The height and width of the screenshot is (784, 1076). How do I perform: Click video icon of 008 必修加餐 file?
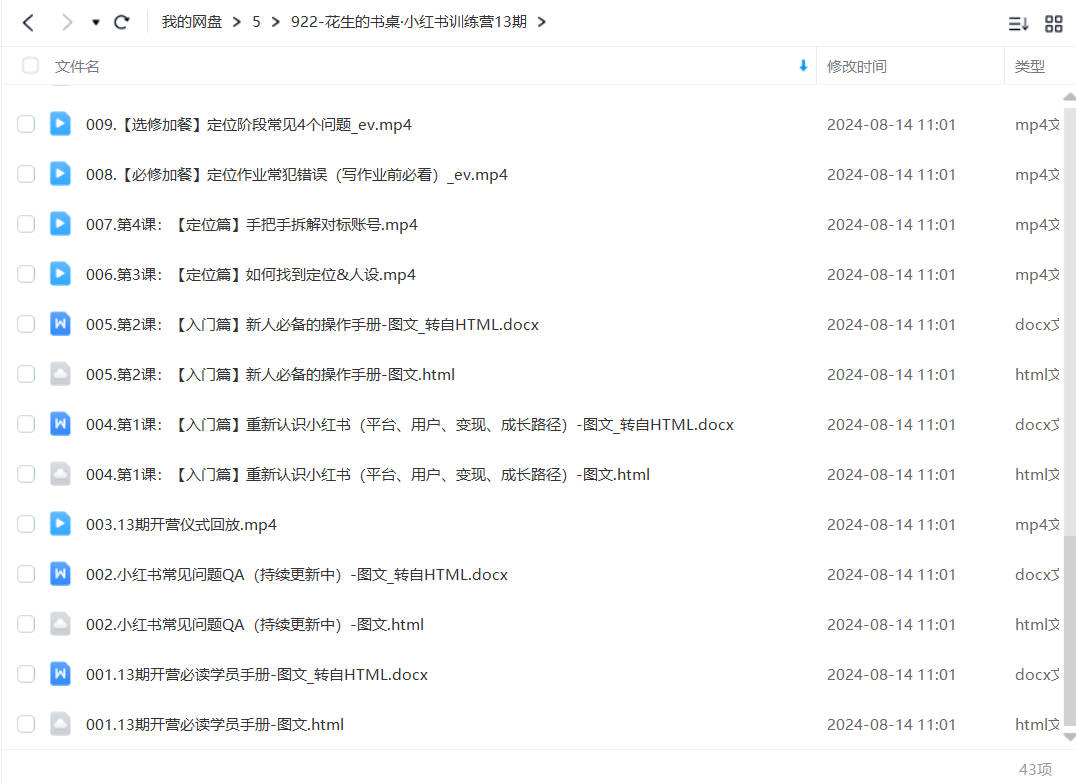click(60, 174)
